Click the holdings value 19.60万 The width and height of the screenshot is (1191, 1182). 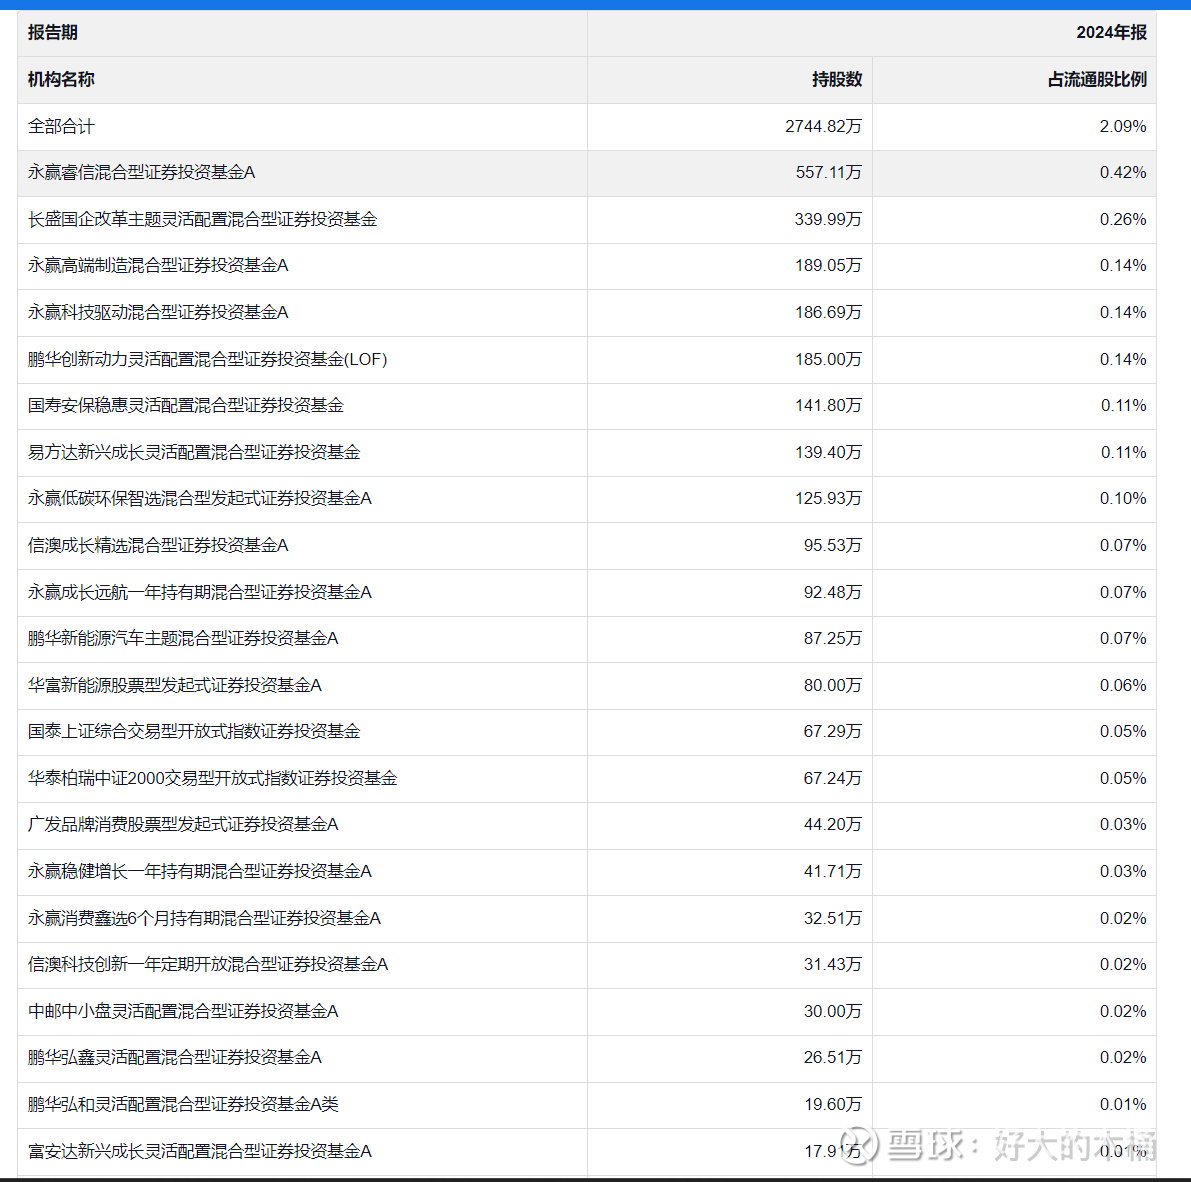pos(833,1105)
